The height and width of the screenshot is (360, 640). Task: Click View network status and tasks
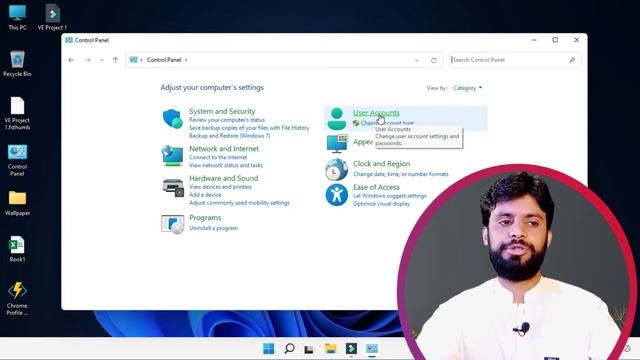point(226,165)
